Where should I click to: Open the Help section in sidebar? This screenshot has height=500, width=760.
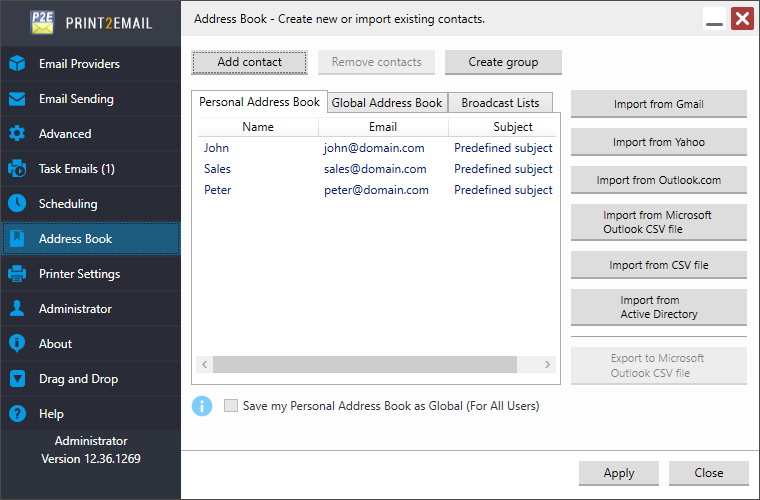51,414
